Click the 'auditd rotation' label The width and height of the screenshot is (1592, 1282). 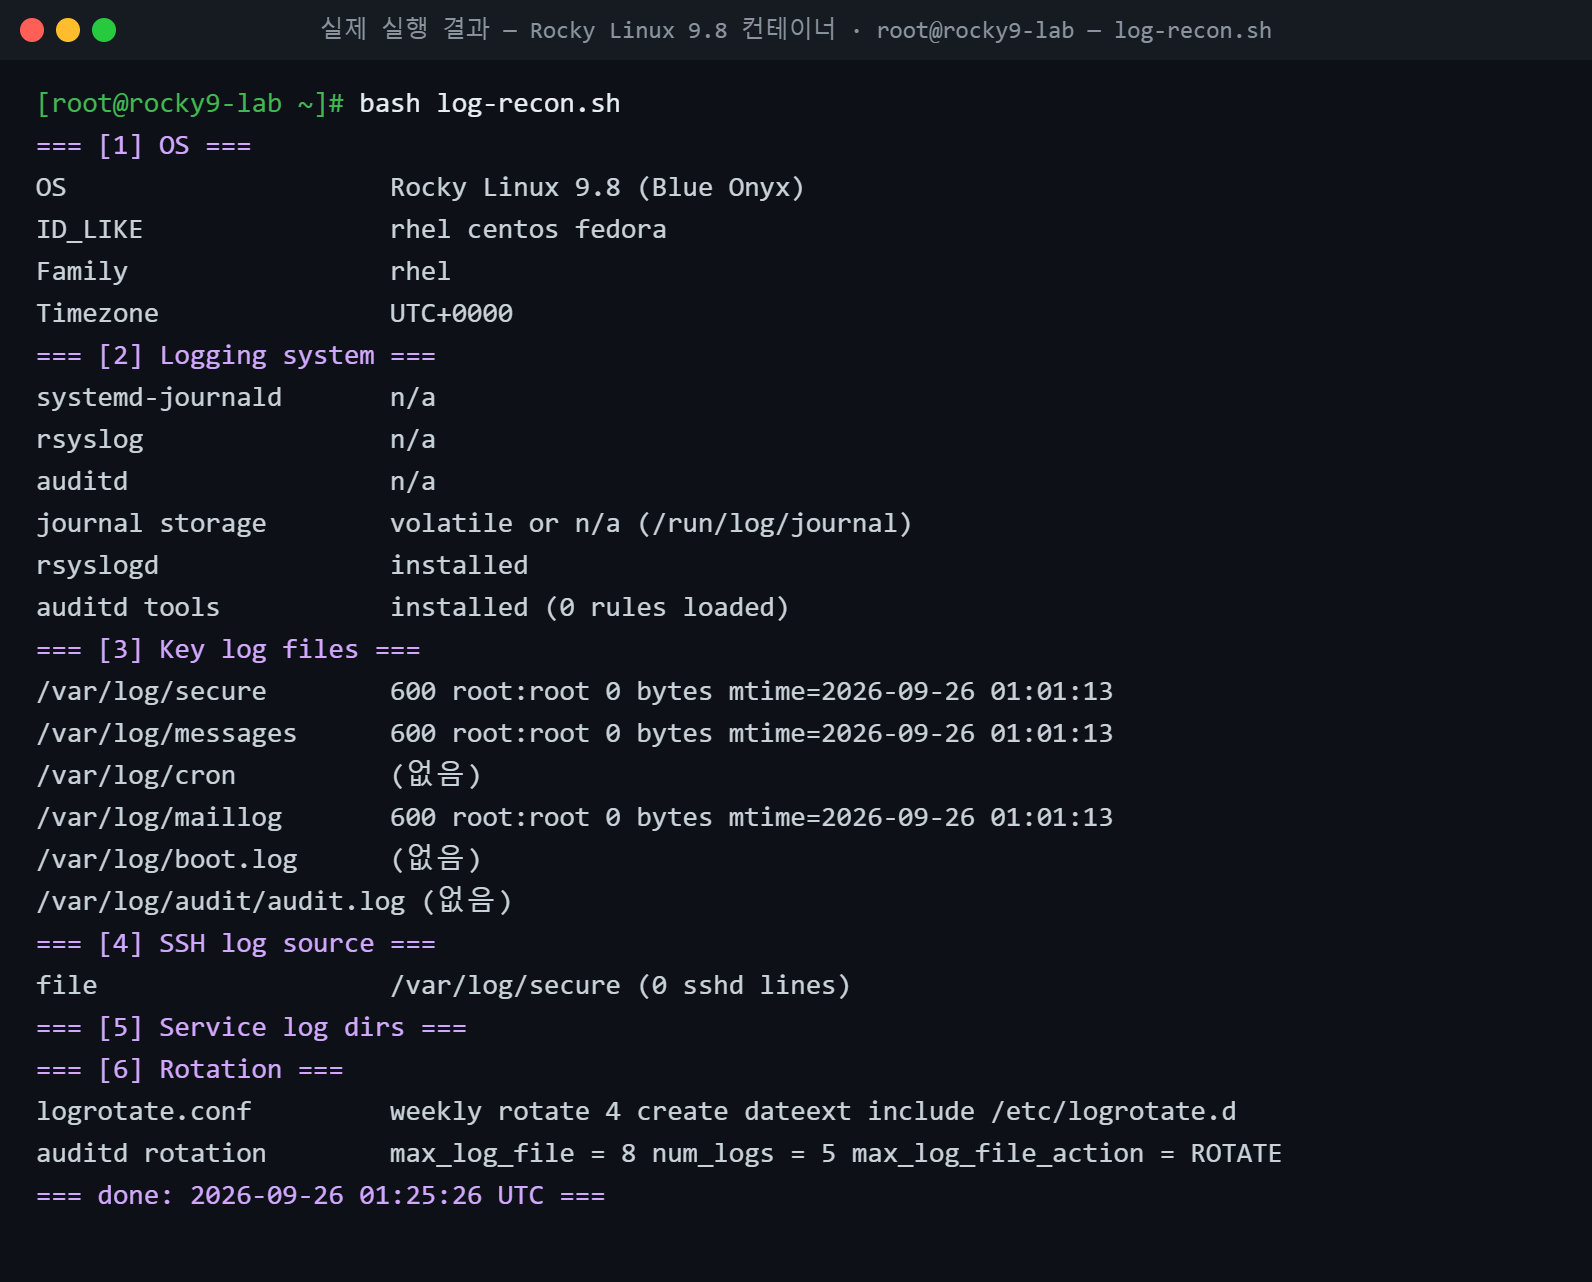pyautogui.click(x=152, y=1154)
